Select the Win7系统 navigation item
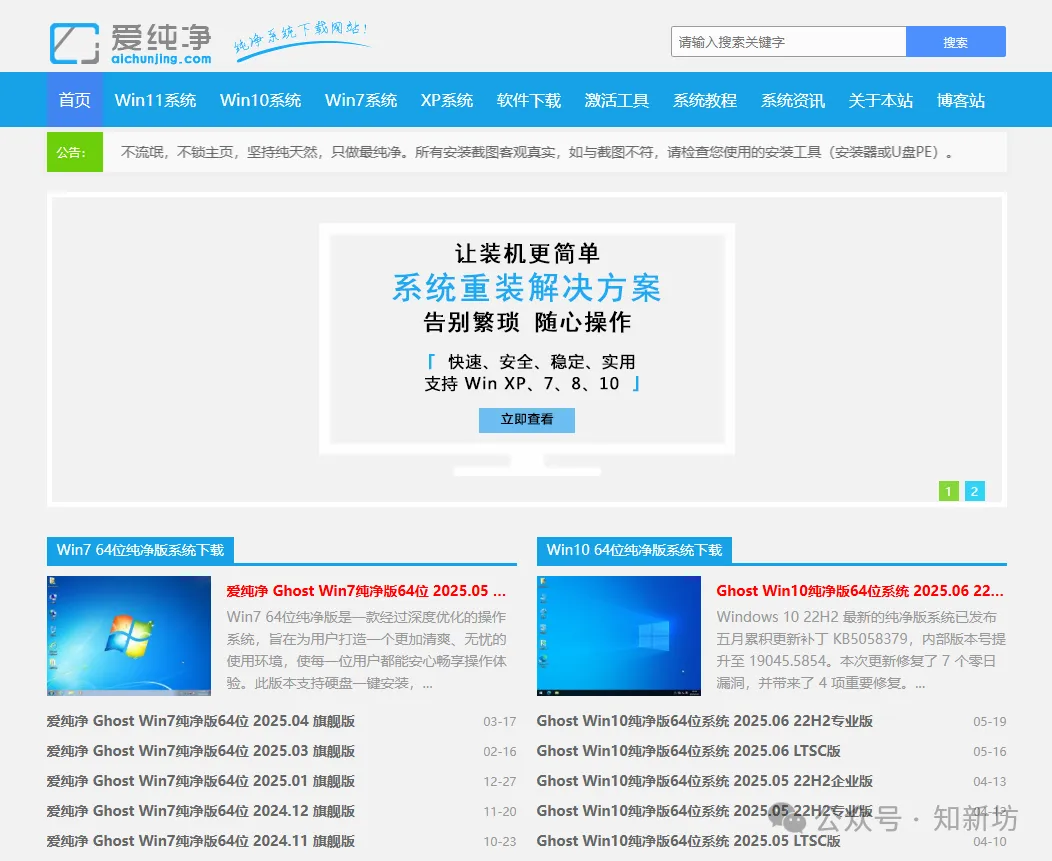This screenshot has width=1052, height=861. [x=361, y=100]
